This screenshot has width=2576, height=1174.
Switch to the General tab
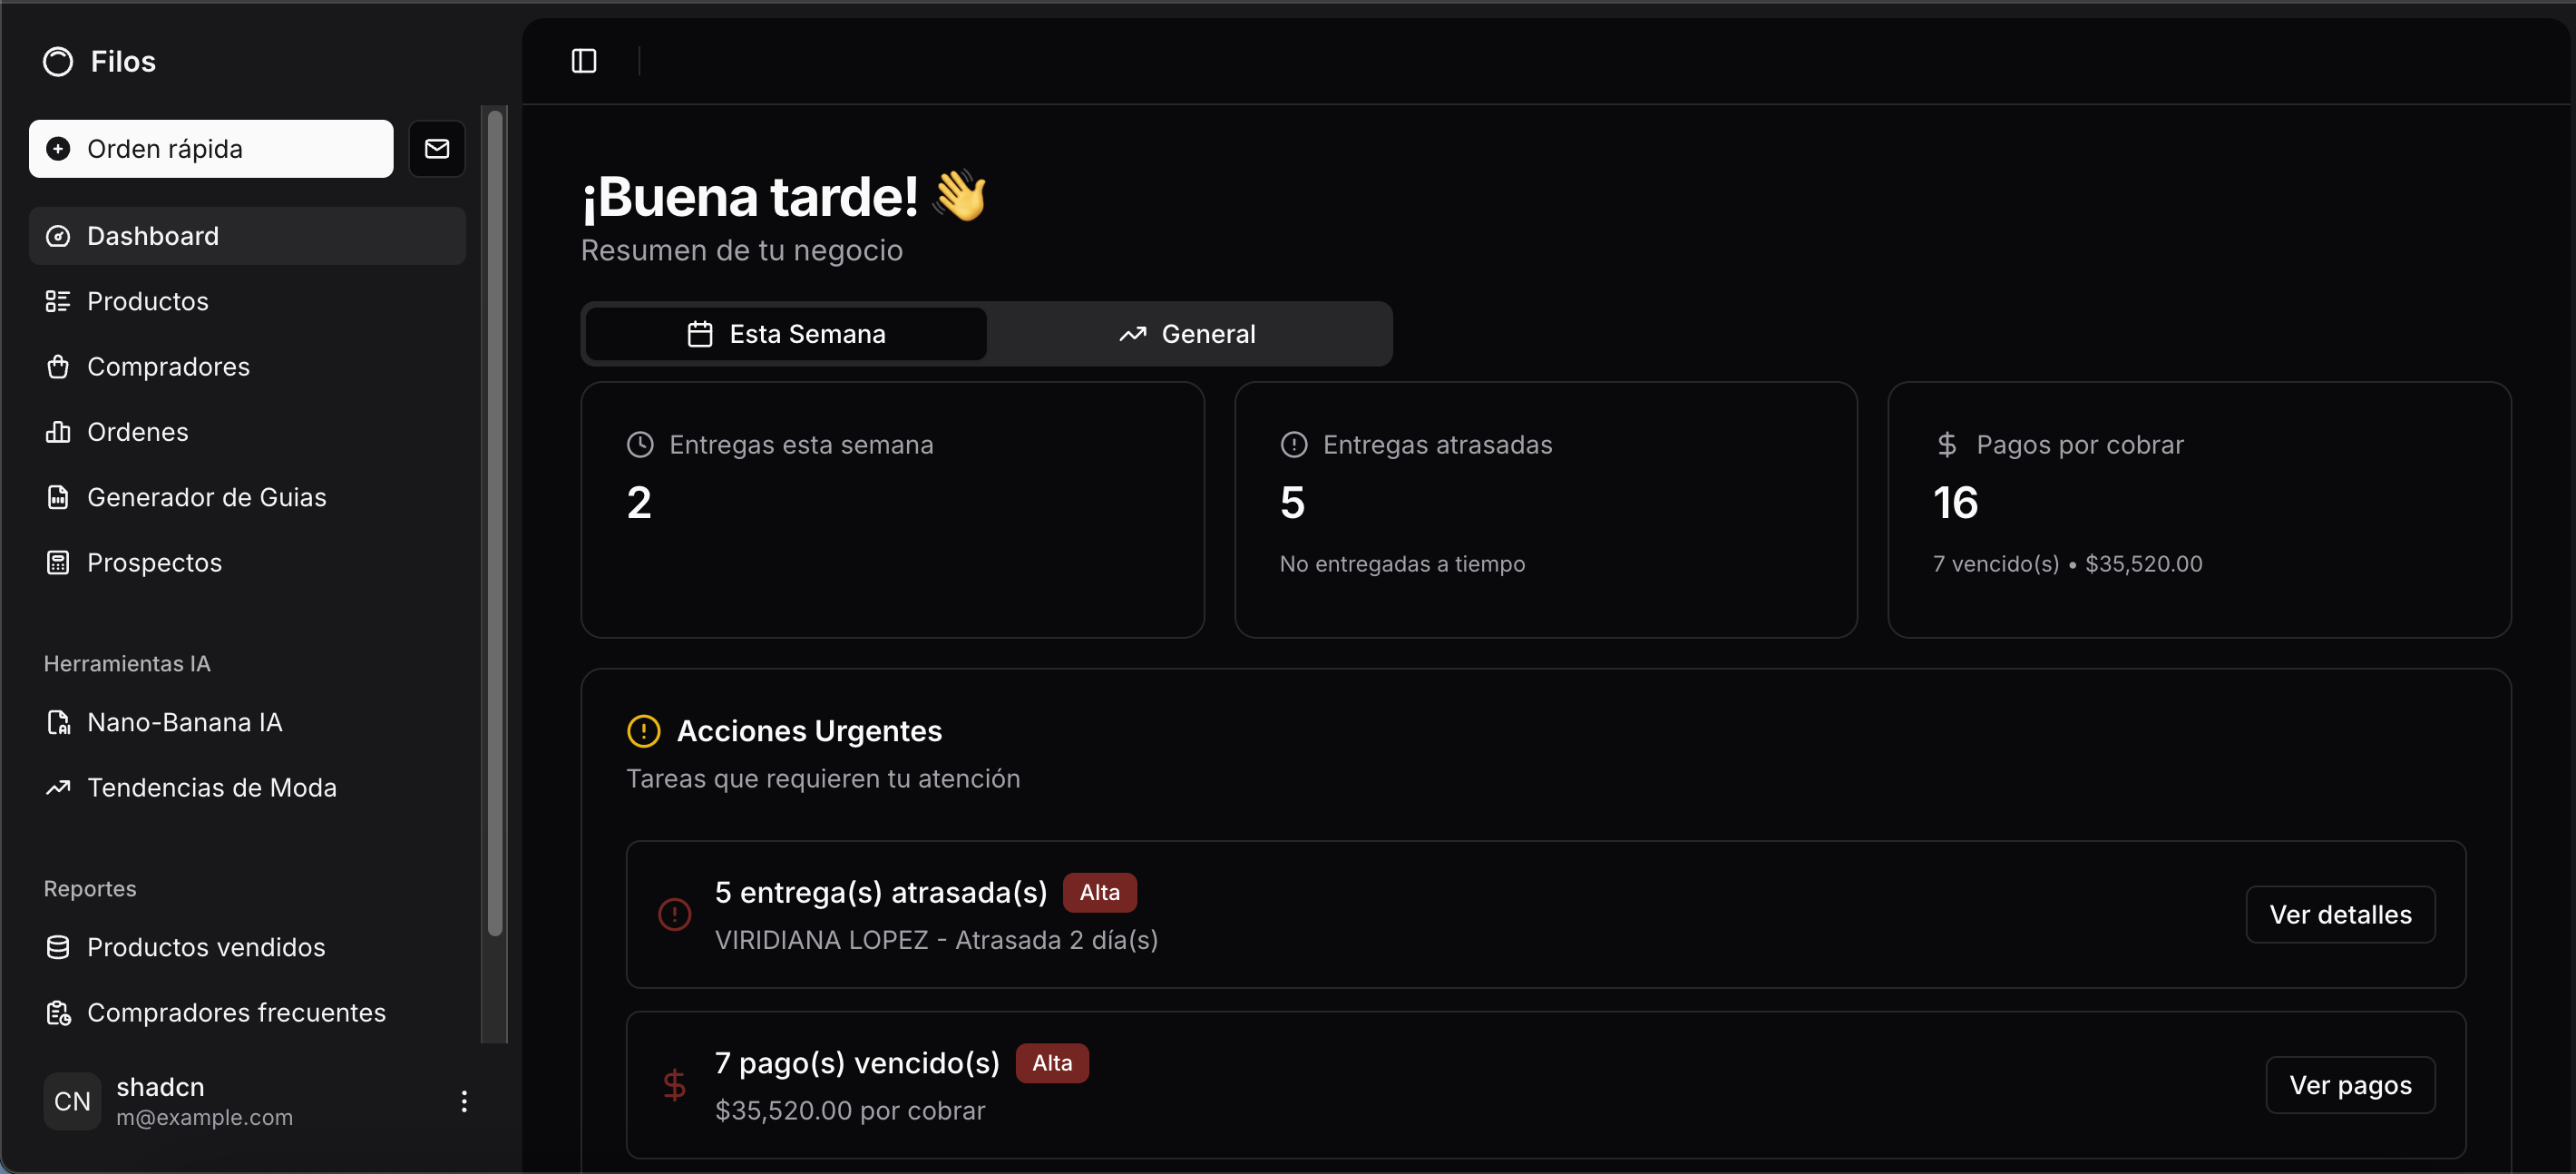1187,334
